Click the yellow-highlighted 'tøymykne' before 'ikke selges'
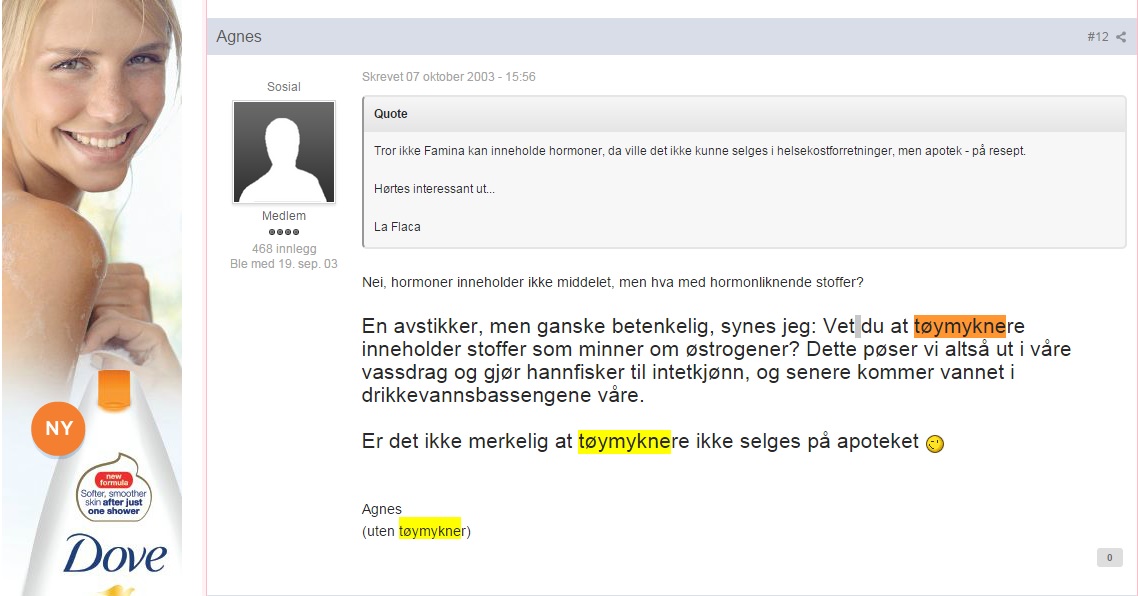 (624, 441)
